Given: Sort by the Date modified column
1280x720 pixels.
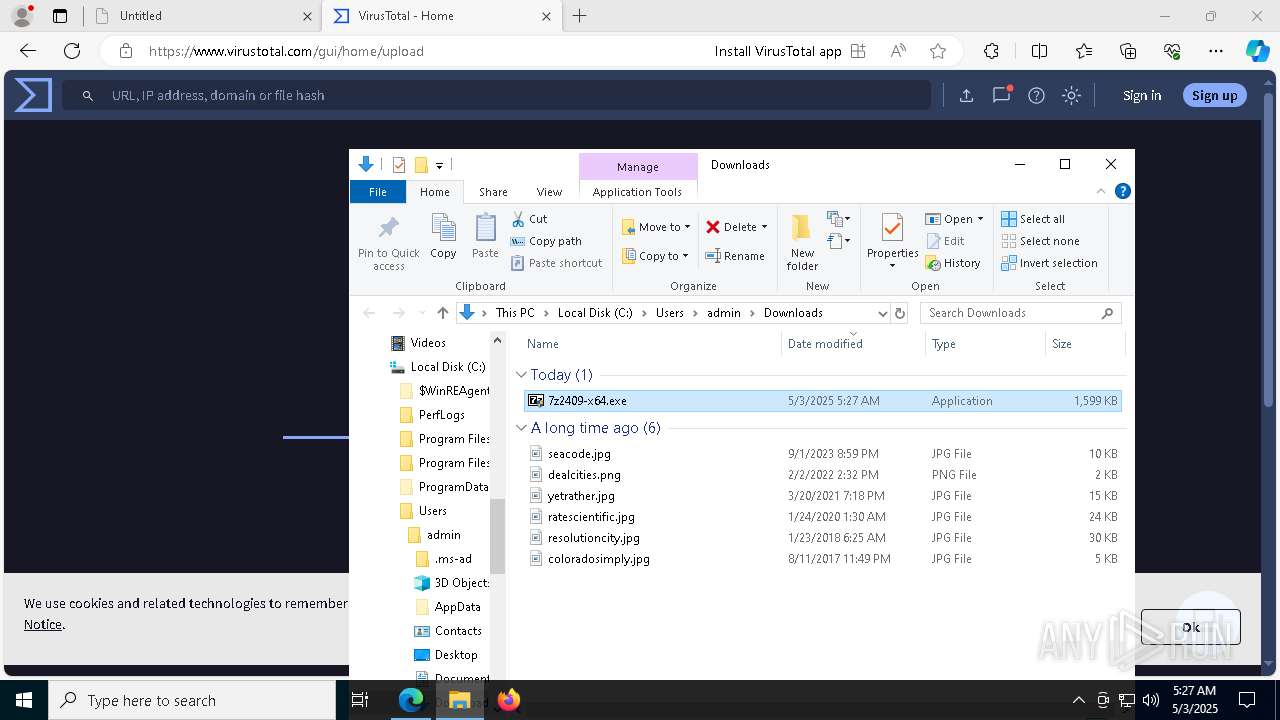Looking at the screenshot, I should tap(825, 344).
